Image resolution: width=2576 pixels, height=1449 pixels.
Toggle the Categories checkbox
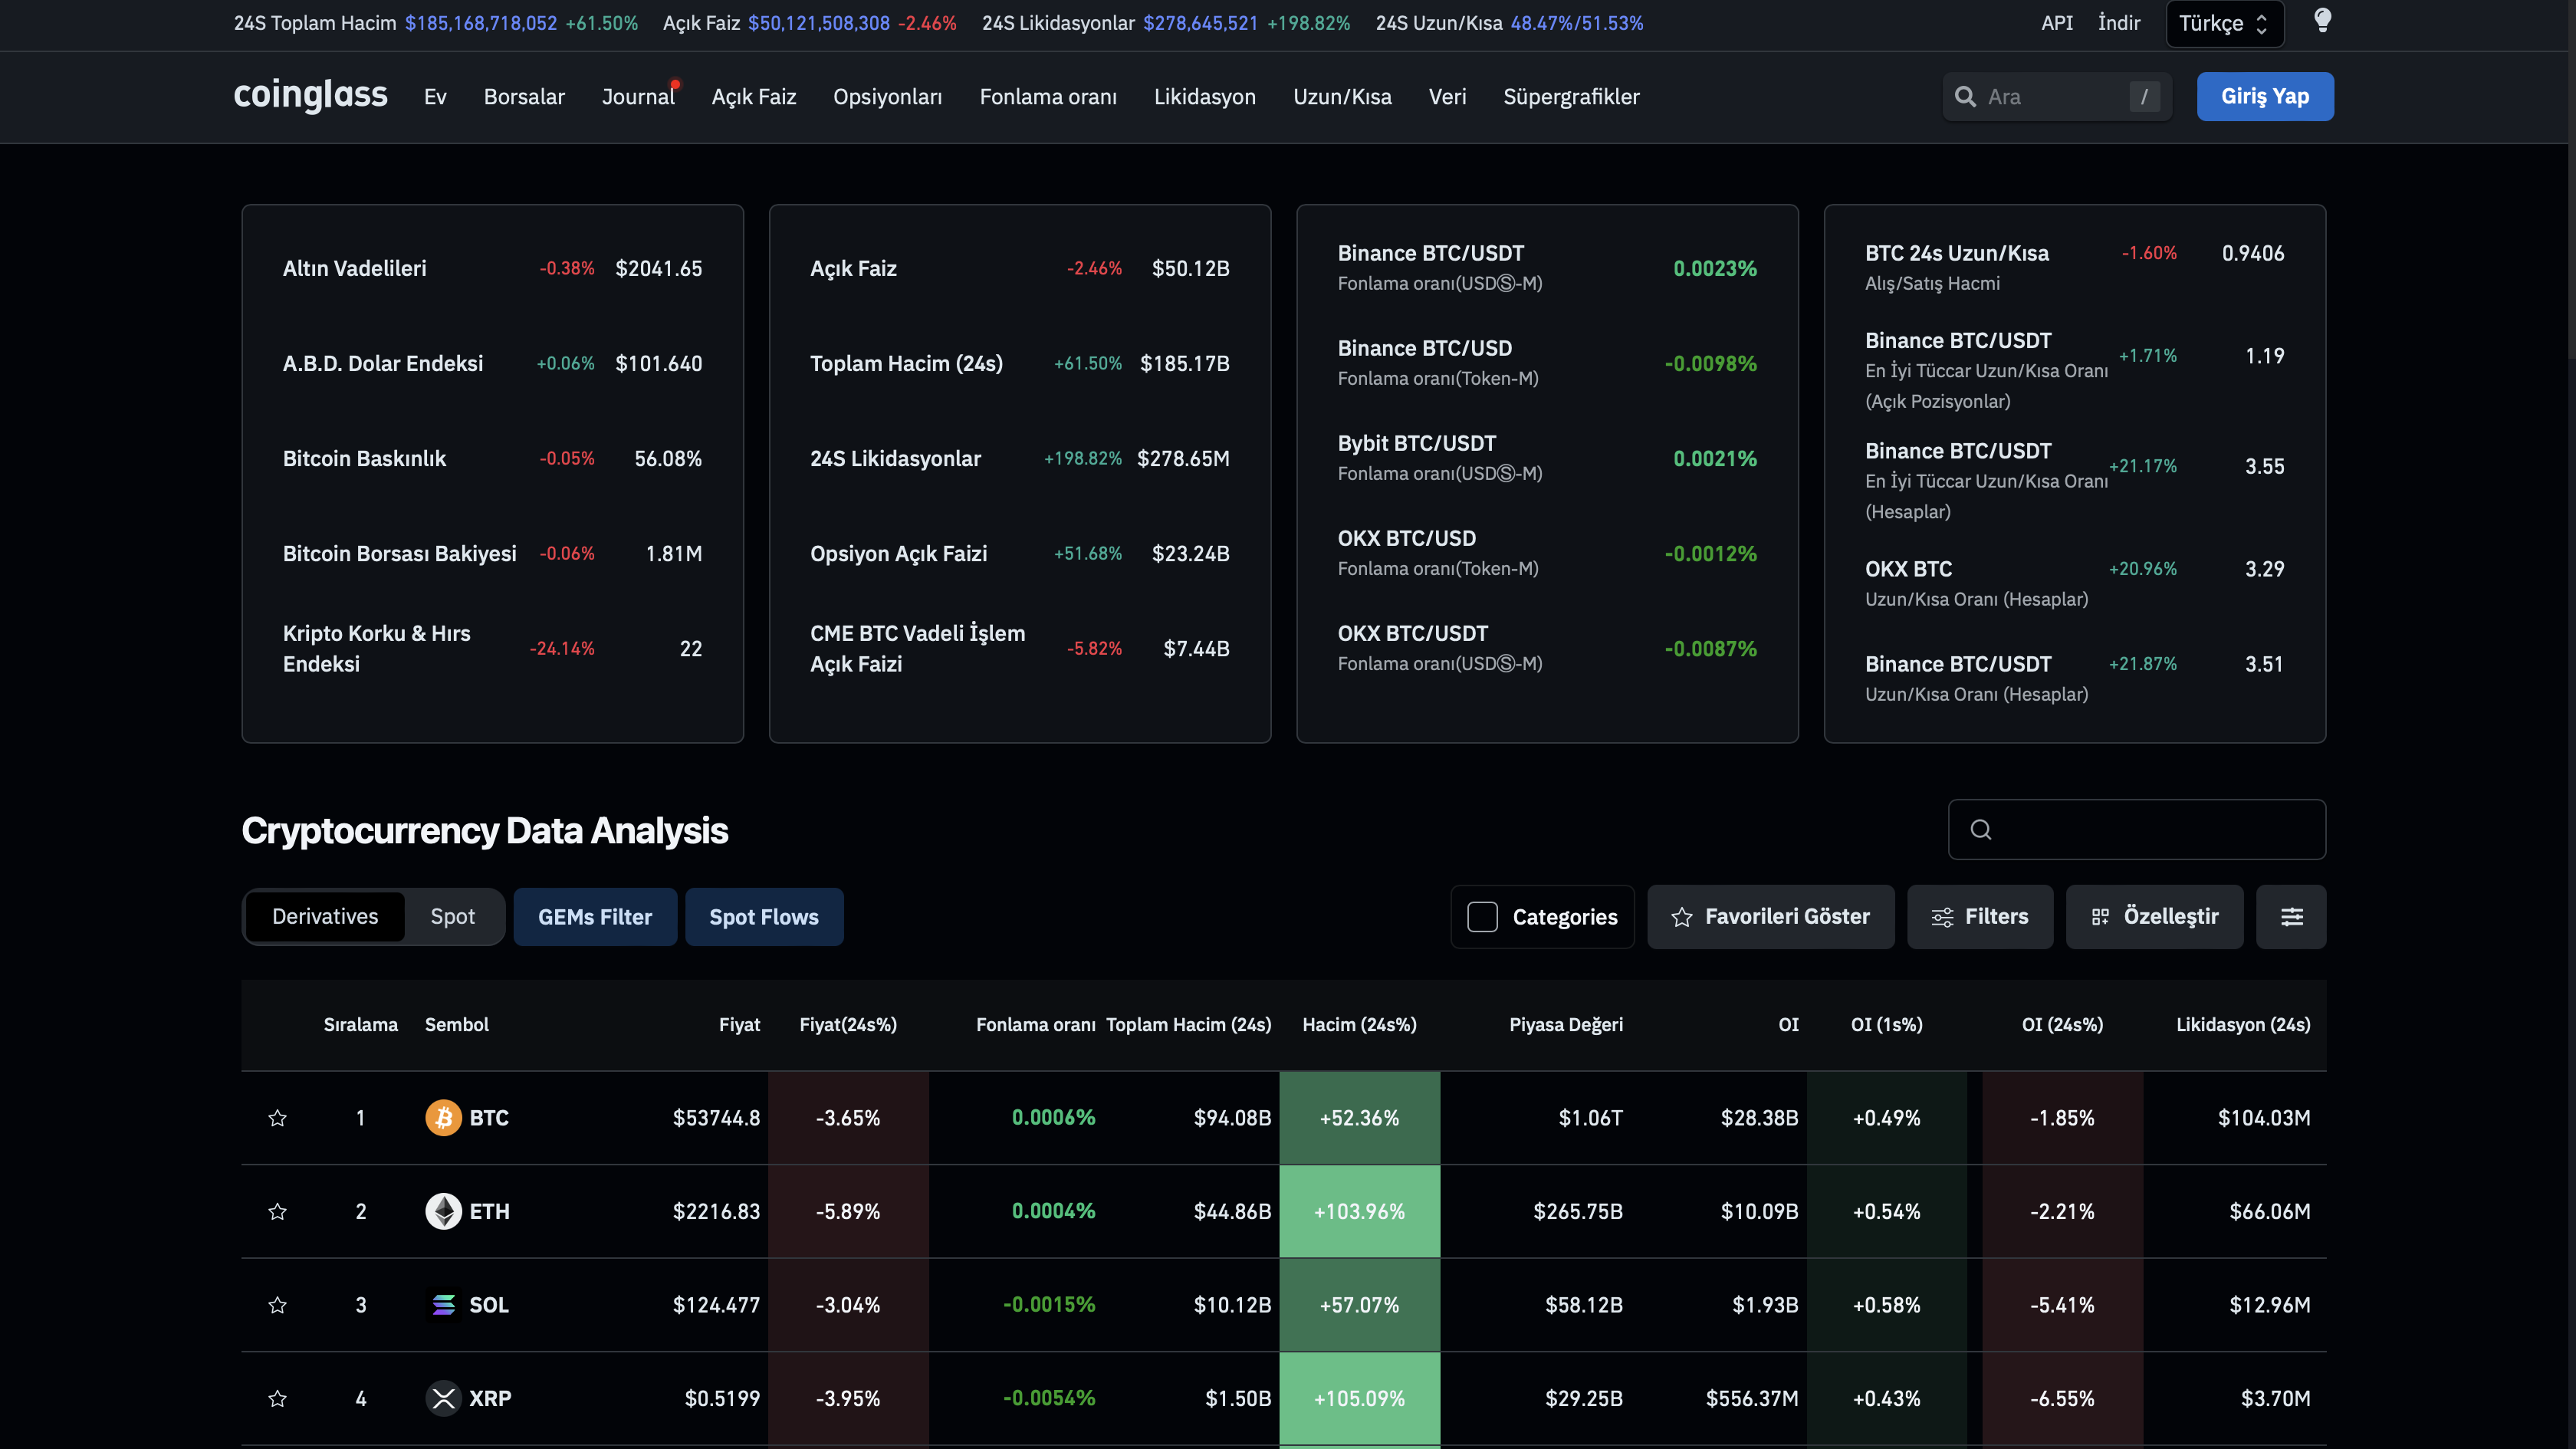pos(1482,917)
